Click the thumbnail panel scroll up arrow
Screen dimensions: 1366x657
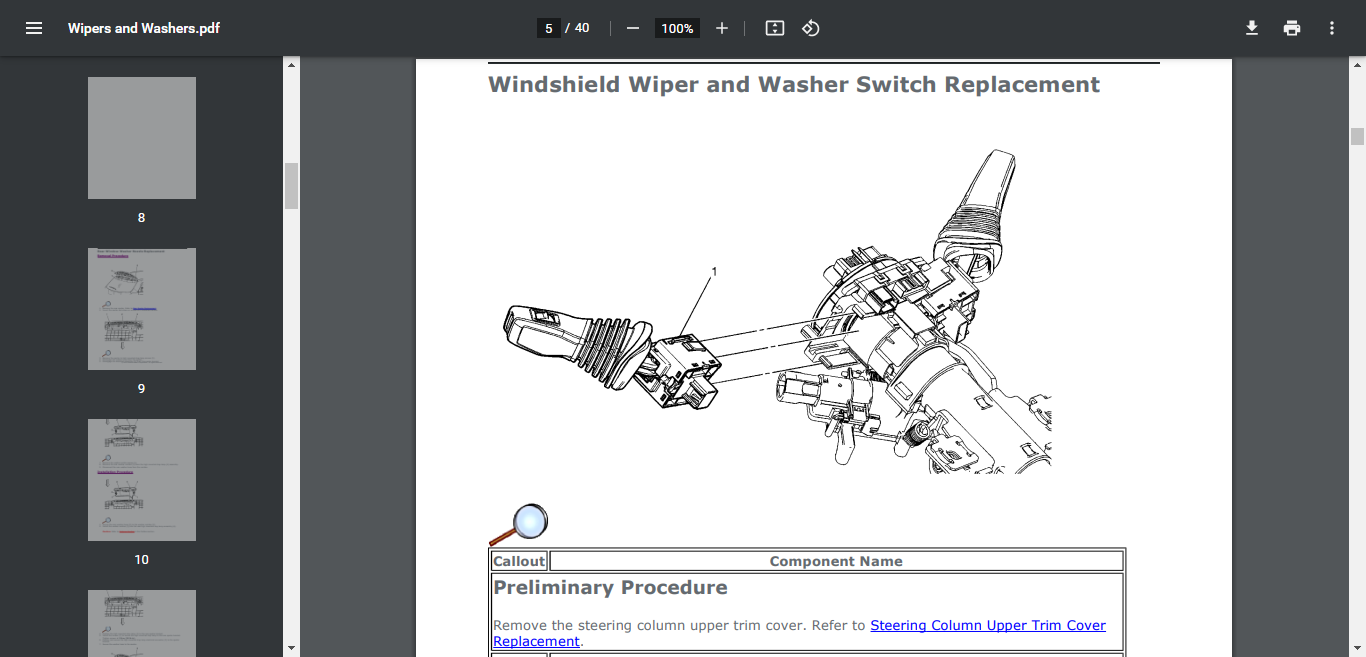coord(292,65)
